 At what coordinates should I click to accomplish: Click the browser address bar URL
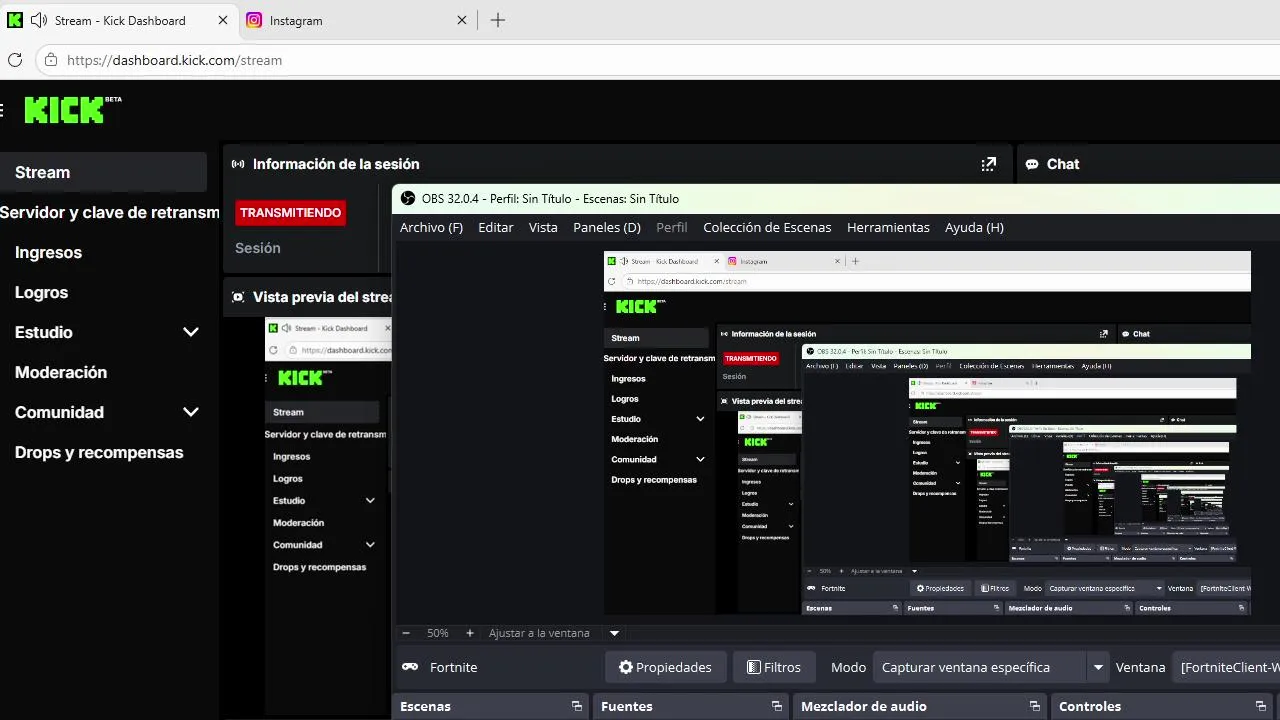(174, 60)
